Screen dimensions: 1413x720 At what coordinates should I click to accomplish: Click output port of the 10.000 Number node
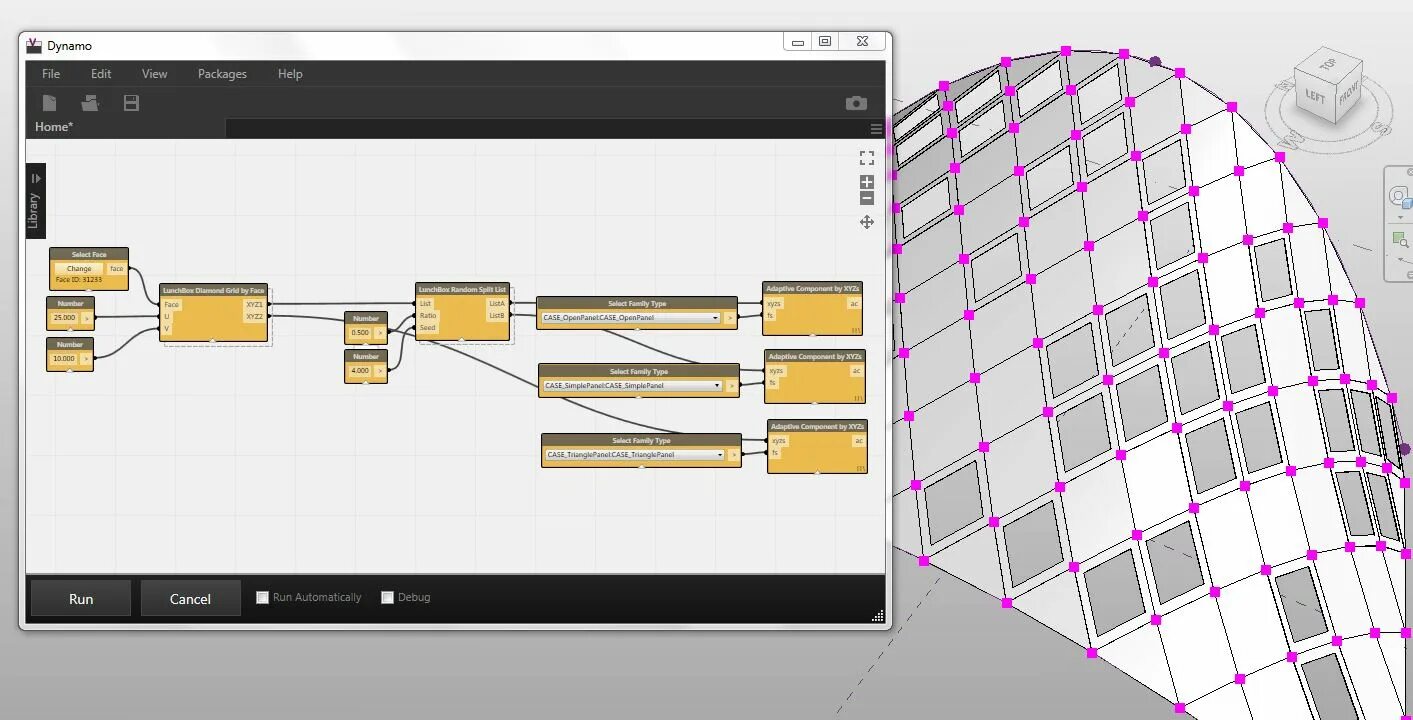(x=86, y=358)
